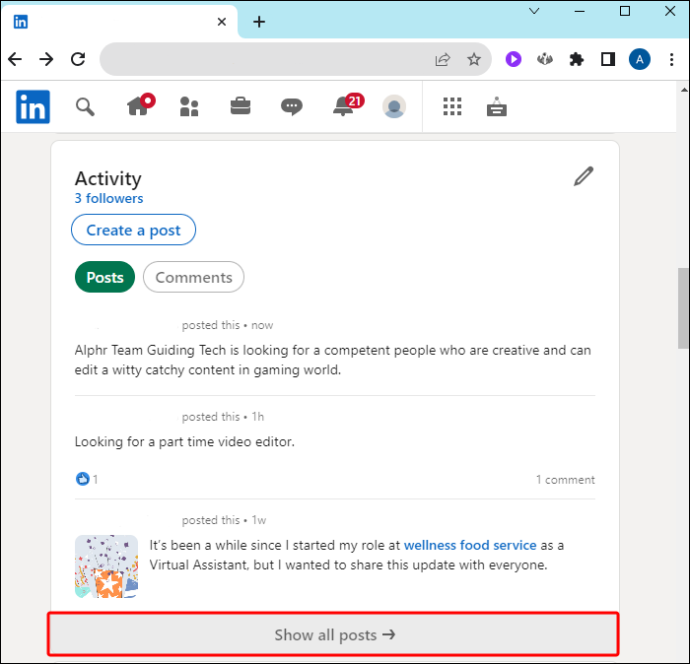
Task: Switch to the Comments filter pill
Action: 194,277
